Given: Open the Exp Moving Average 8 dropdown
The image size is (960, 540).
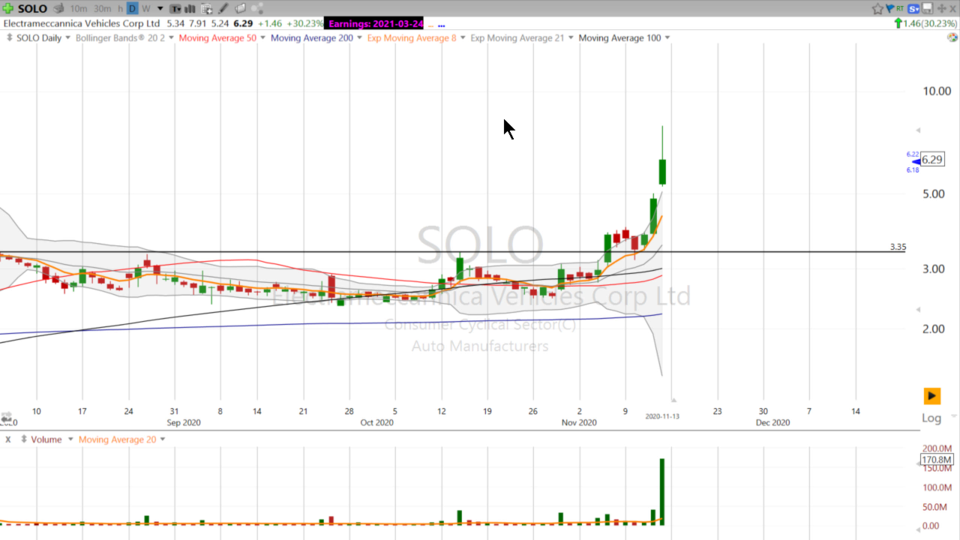Looking at the screenshot, I should pyautogui.click(x=463, y=38).
